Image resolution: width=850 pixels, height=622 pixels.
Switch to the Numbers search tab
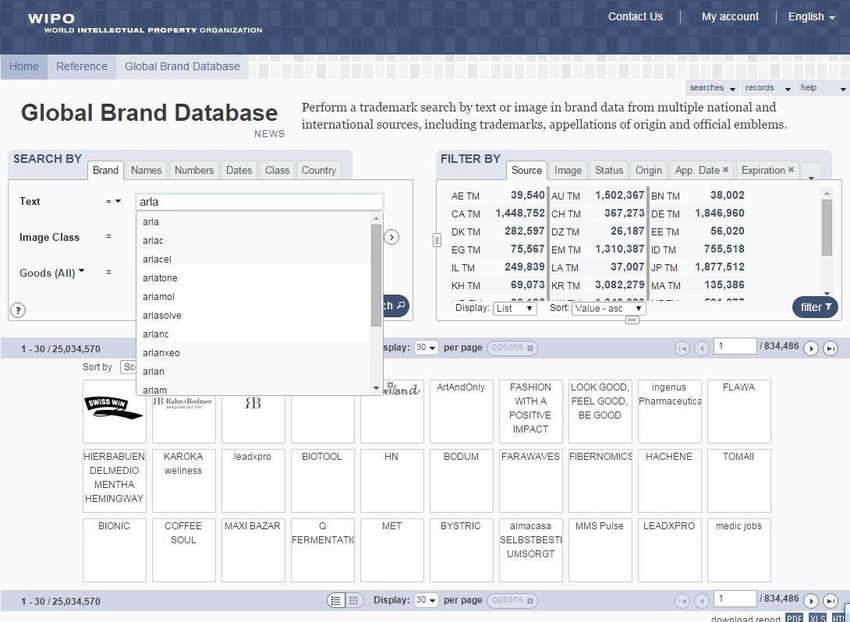pos(194,170)
